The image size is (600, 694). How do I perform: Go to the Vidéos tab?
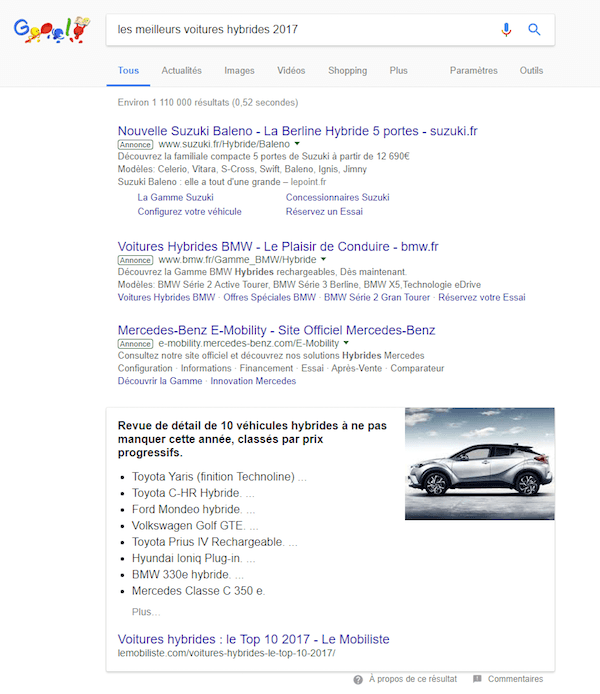(x=291, y=70)
